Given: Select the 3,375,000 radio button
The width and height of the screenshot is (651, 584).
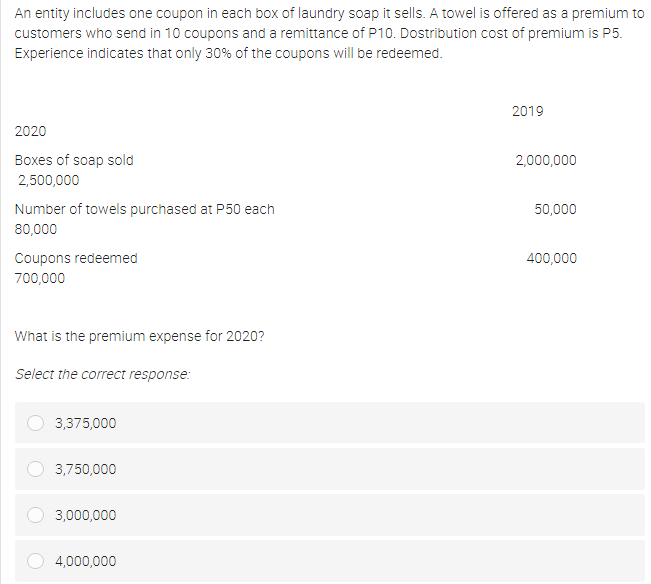Looking at the screenshot, I should coord(35,423).
